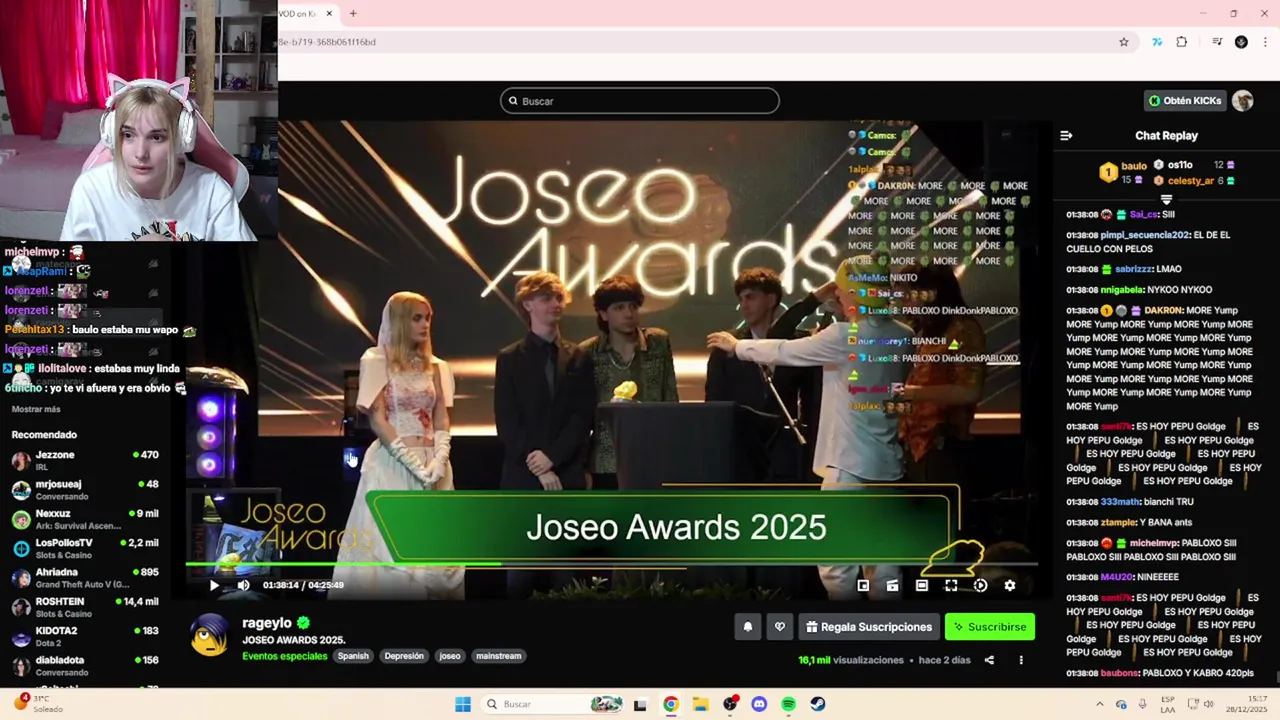Share the VOD via share icon

989,660
